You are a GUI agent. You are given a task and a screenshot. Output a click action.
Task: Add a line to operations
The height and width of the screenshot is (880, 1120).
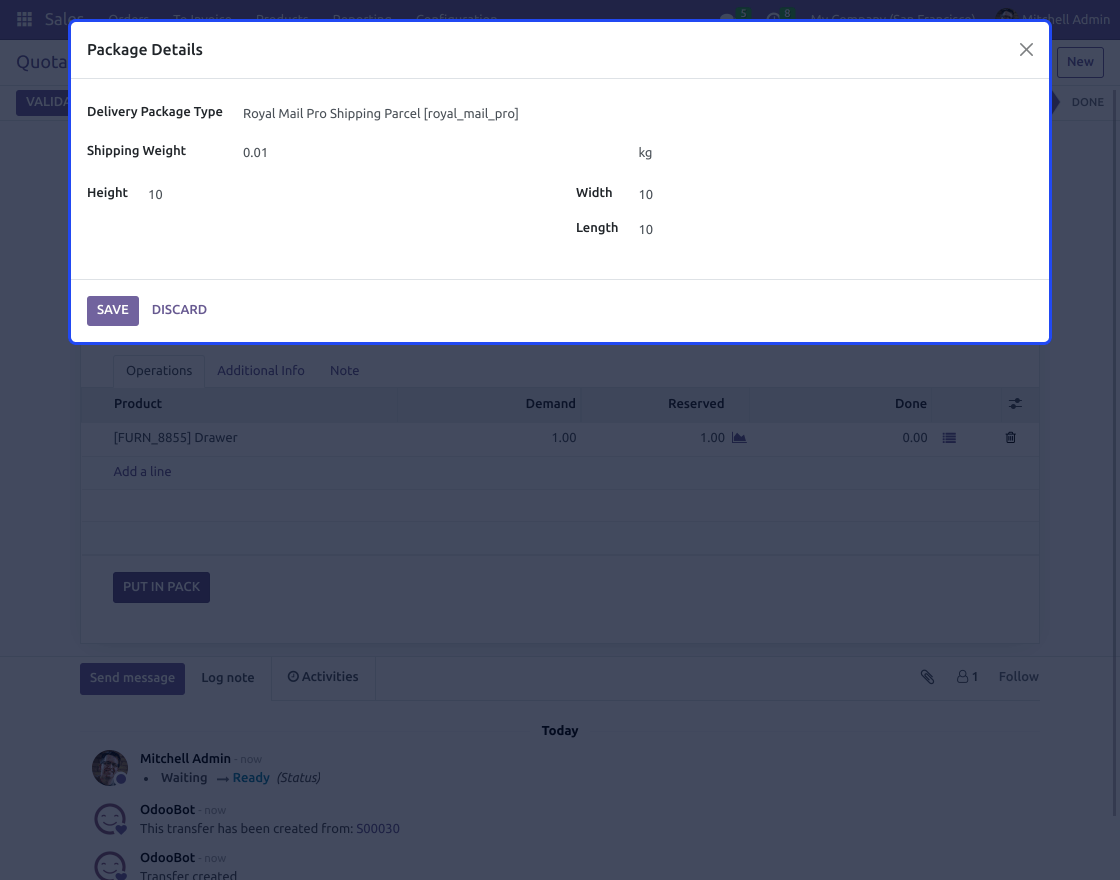click(142, 471)
